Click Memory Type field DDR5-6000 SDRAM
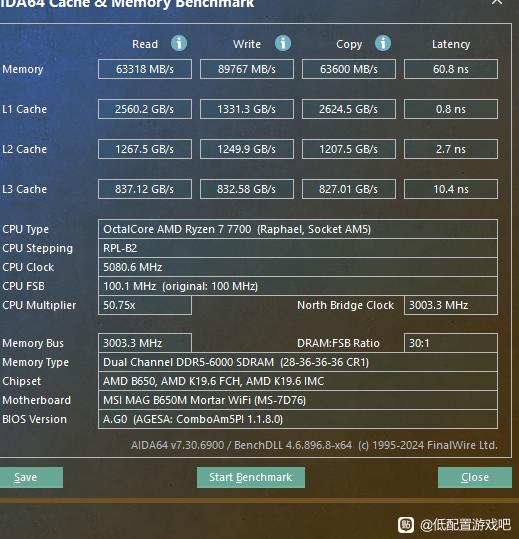Viewport: 519px width, 539px height. [298, 362]
